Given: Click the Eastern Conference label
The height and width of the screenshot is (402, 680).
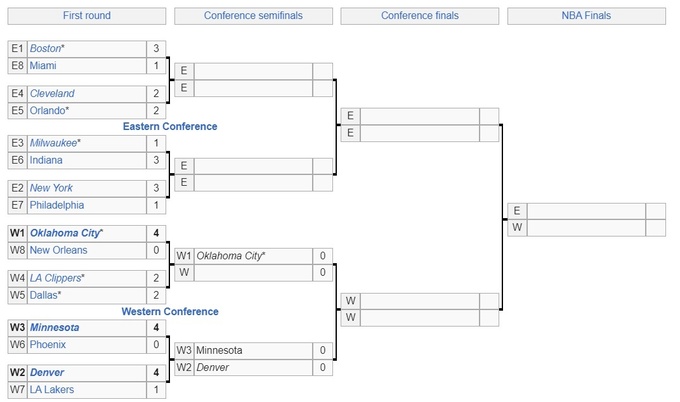Looking at the screenshot, I should point(170,127).
